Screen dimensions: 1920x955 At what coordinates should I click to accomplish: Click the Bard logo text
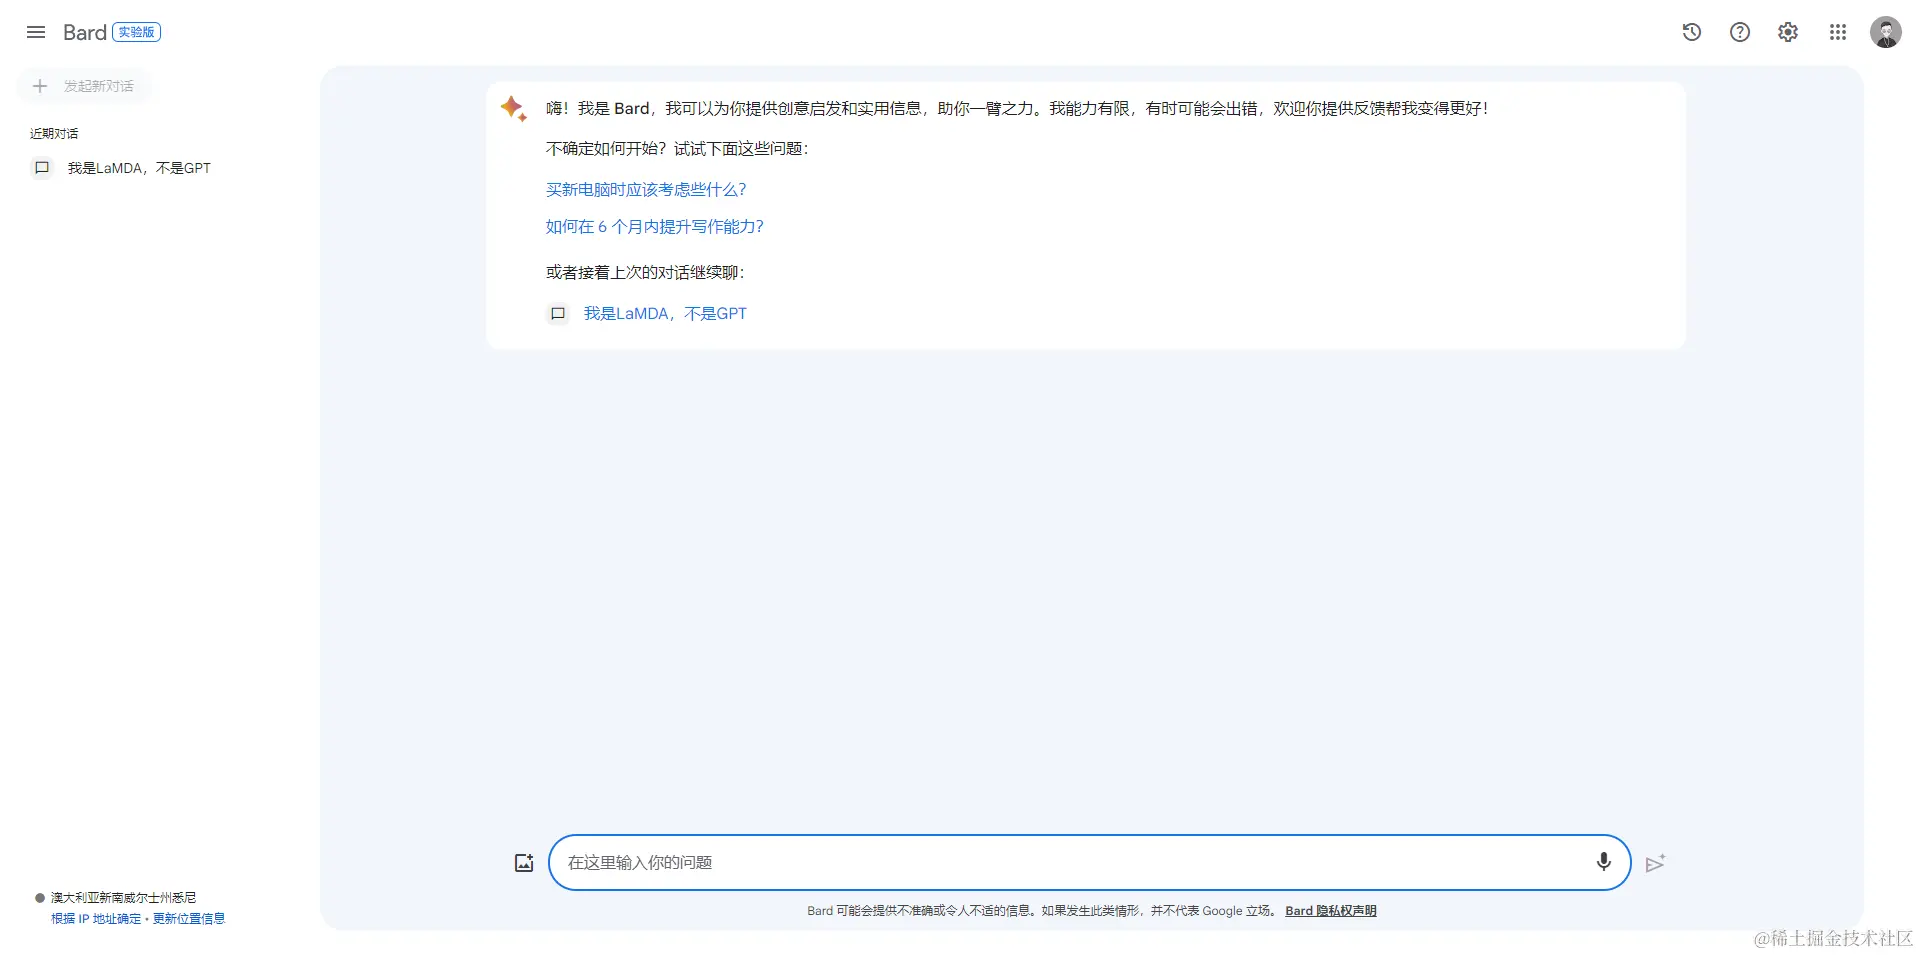pos(85,32)
